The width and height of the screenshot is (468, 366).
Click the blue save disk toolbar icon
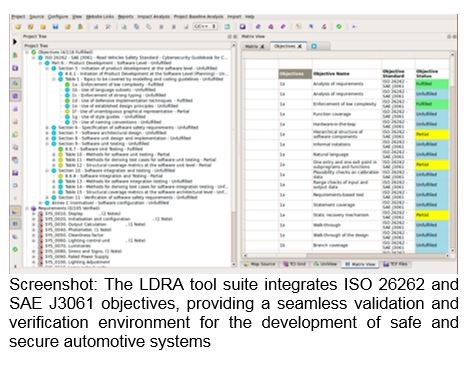click(x=55, y=27)
